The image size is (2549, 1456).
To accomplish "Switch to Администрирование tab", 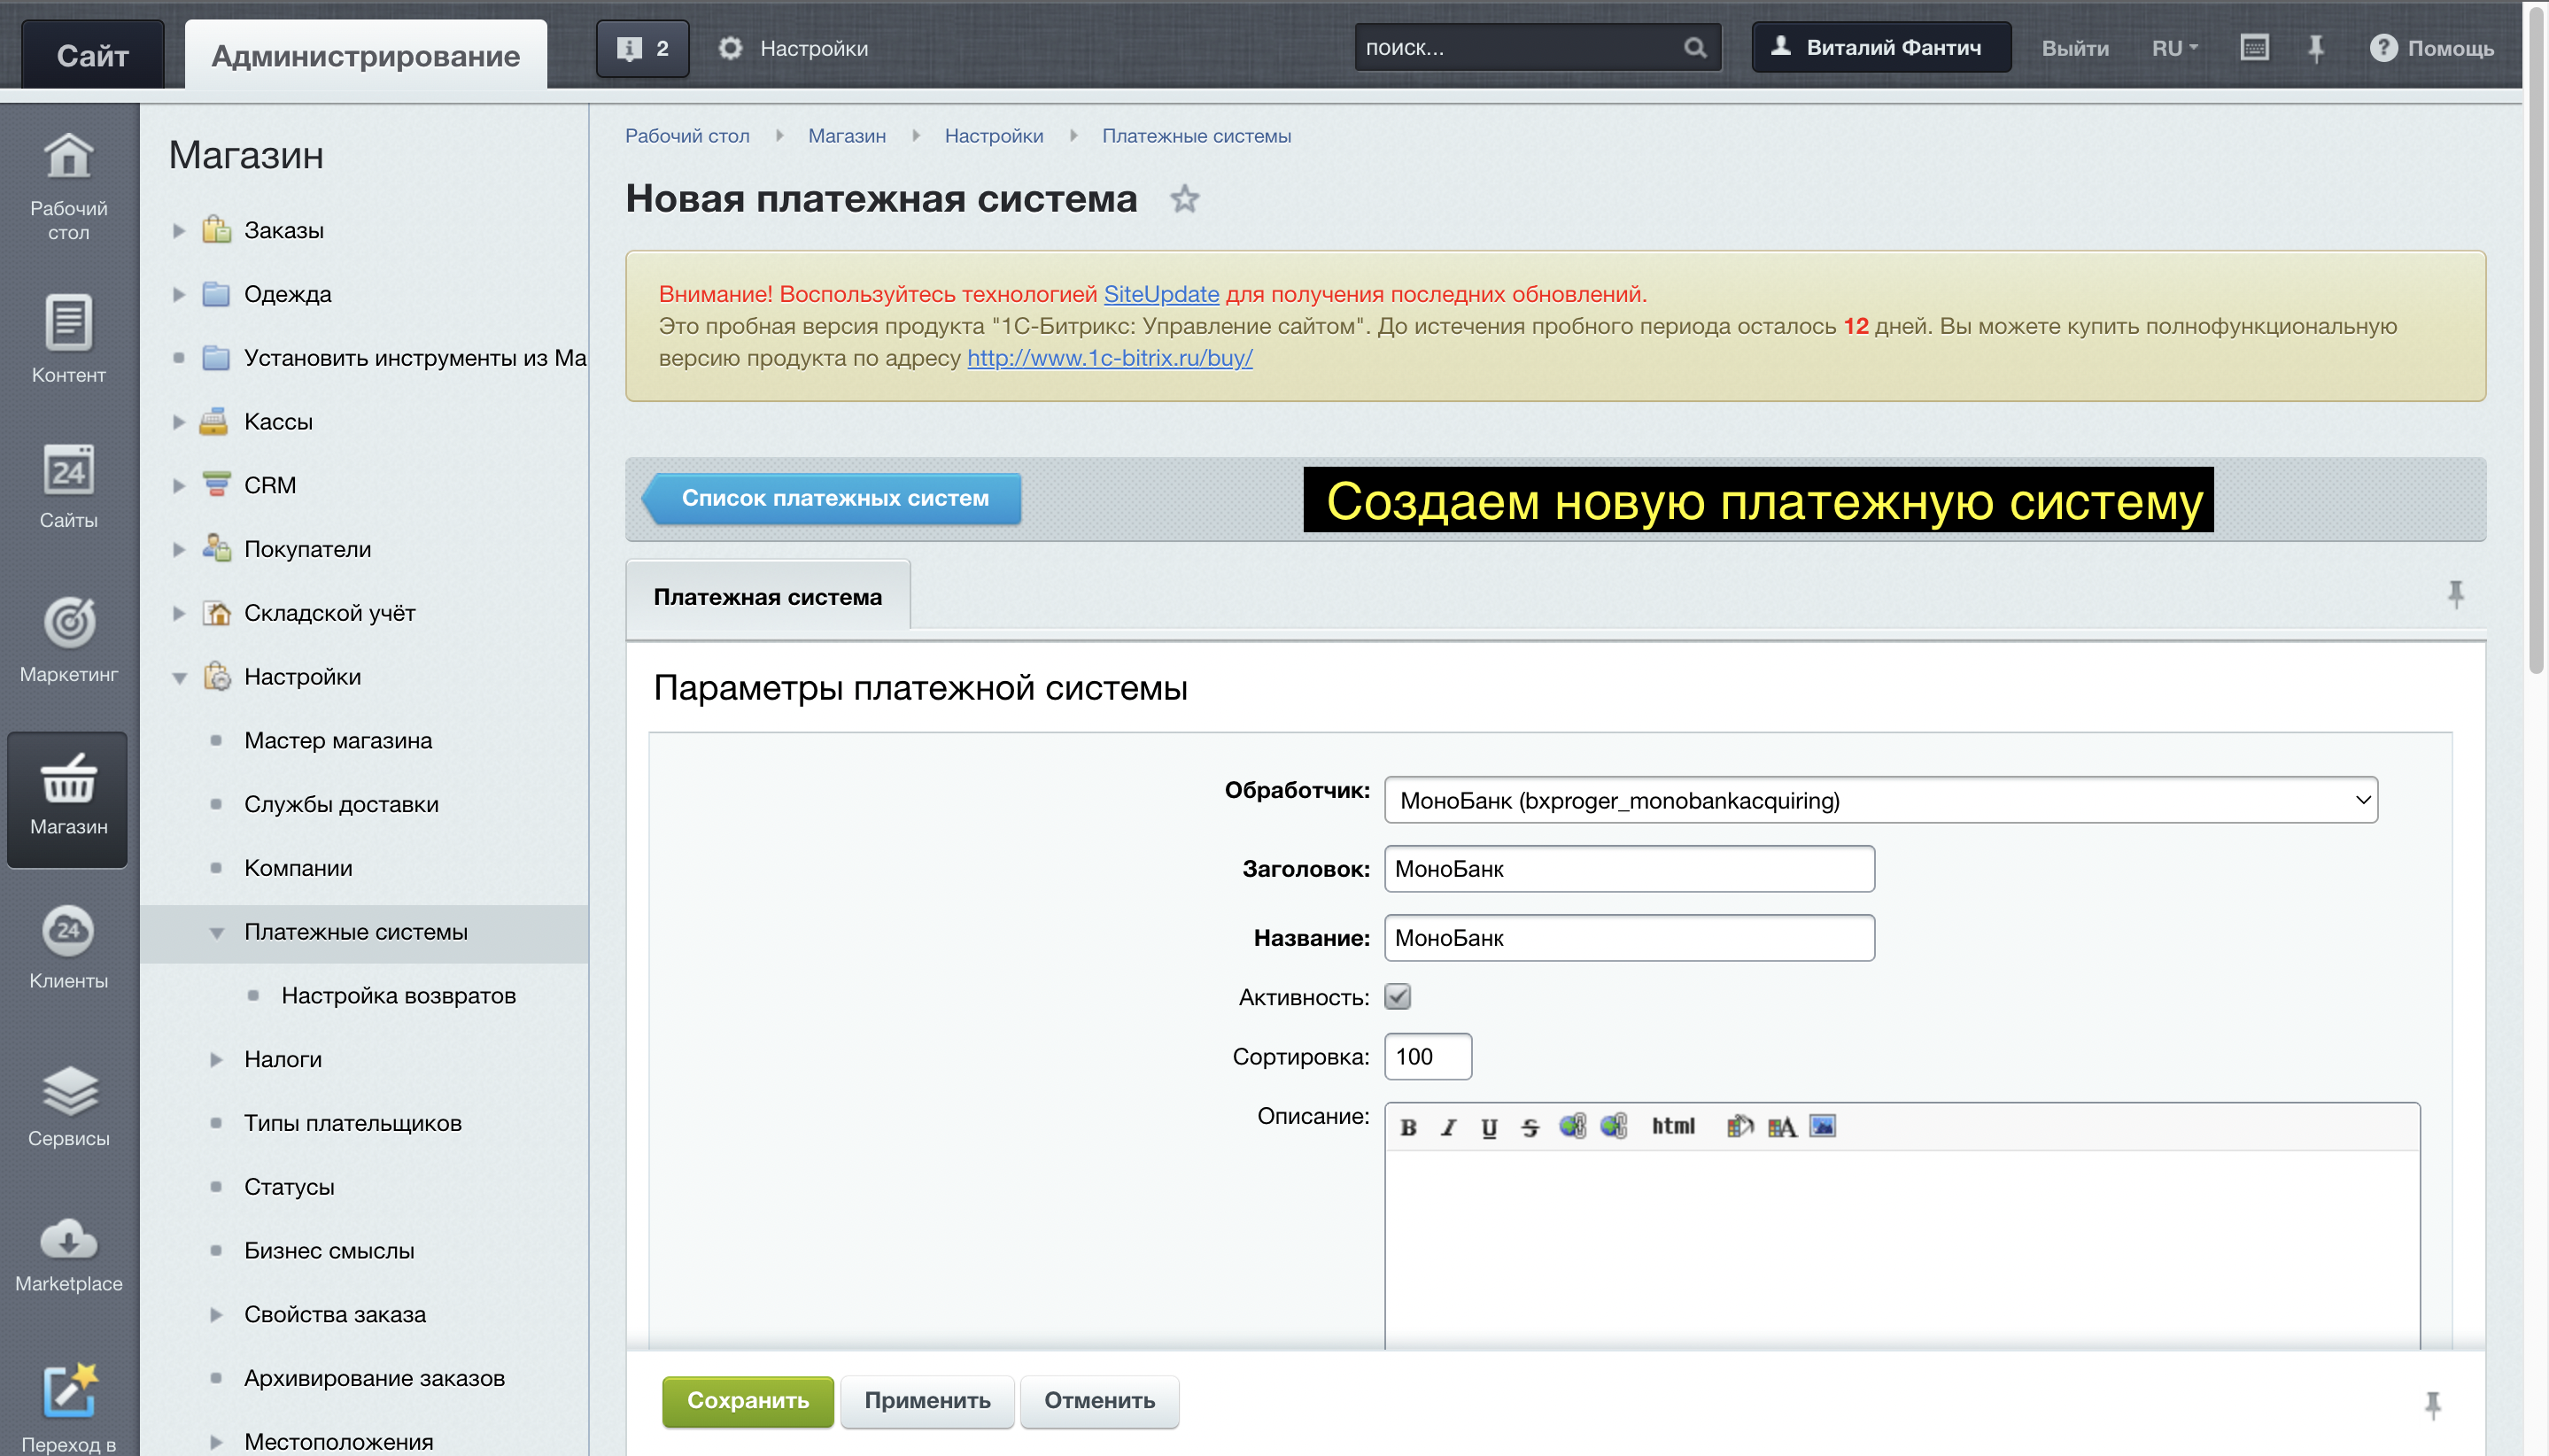I will (365, 54).
